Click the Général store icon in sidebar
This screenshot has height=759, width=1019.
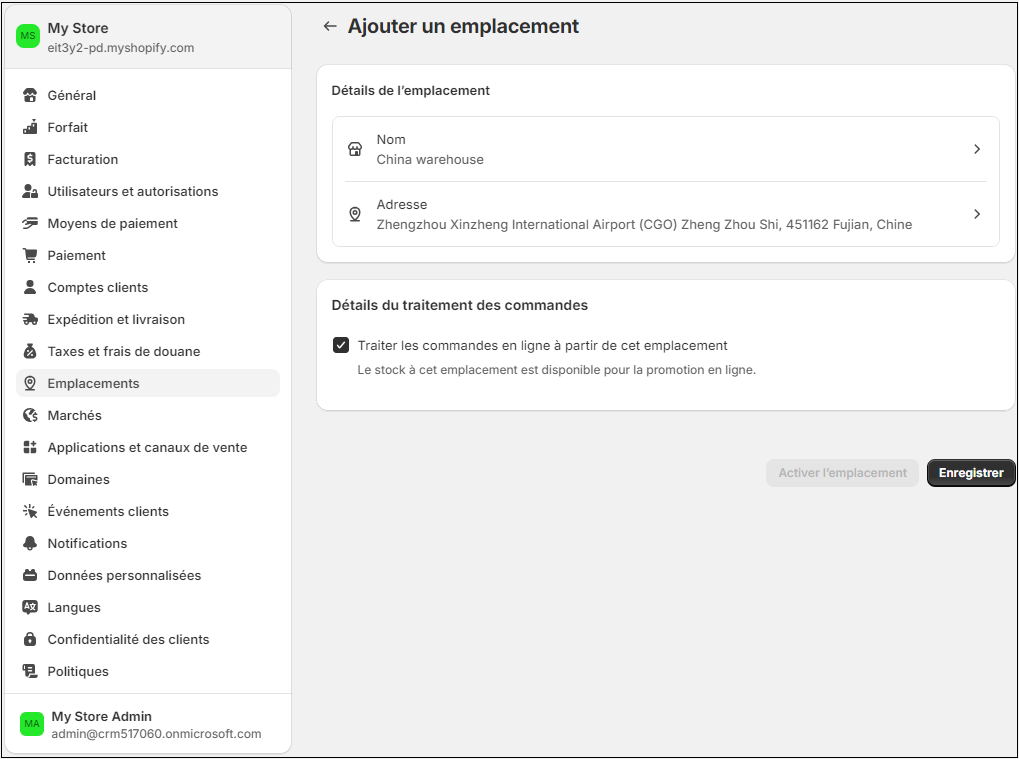point(30,96)
